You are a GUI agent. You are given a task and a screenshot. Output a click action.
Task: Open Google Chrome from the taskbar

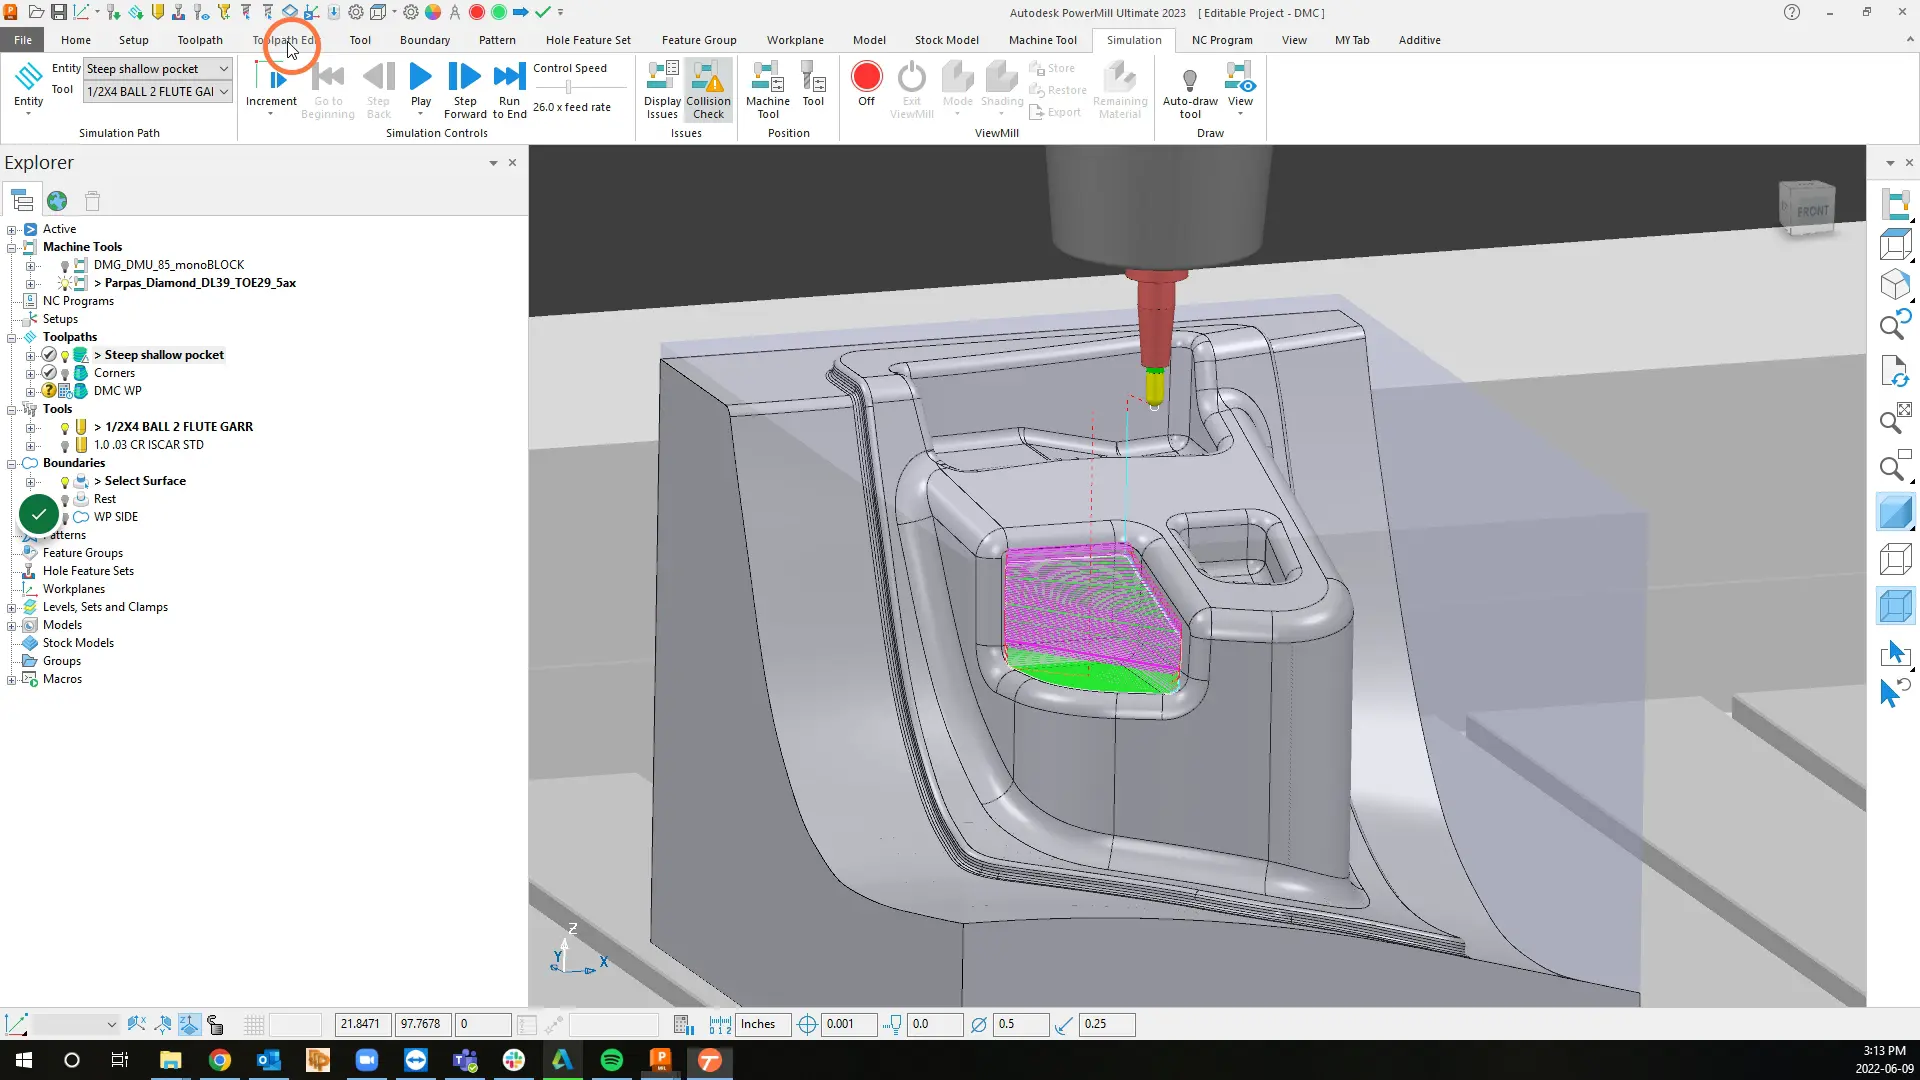click(x=219, y=1060)
